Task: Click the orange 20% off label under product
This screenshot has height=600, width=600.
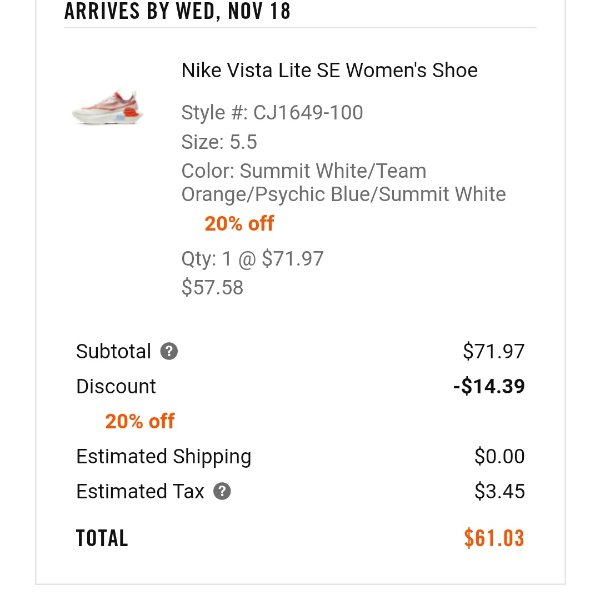Action: coord(239,223)
